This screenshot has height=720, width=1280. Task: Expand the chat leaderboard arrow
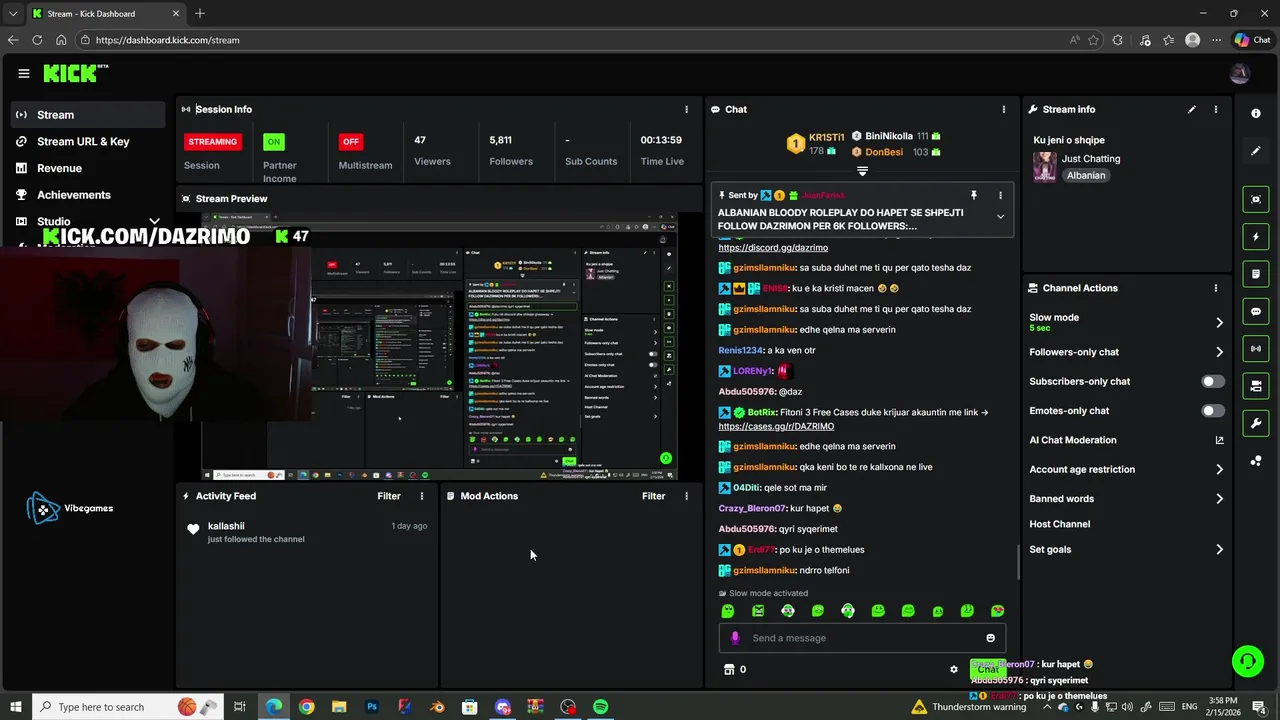point(862,172)
